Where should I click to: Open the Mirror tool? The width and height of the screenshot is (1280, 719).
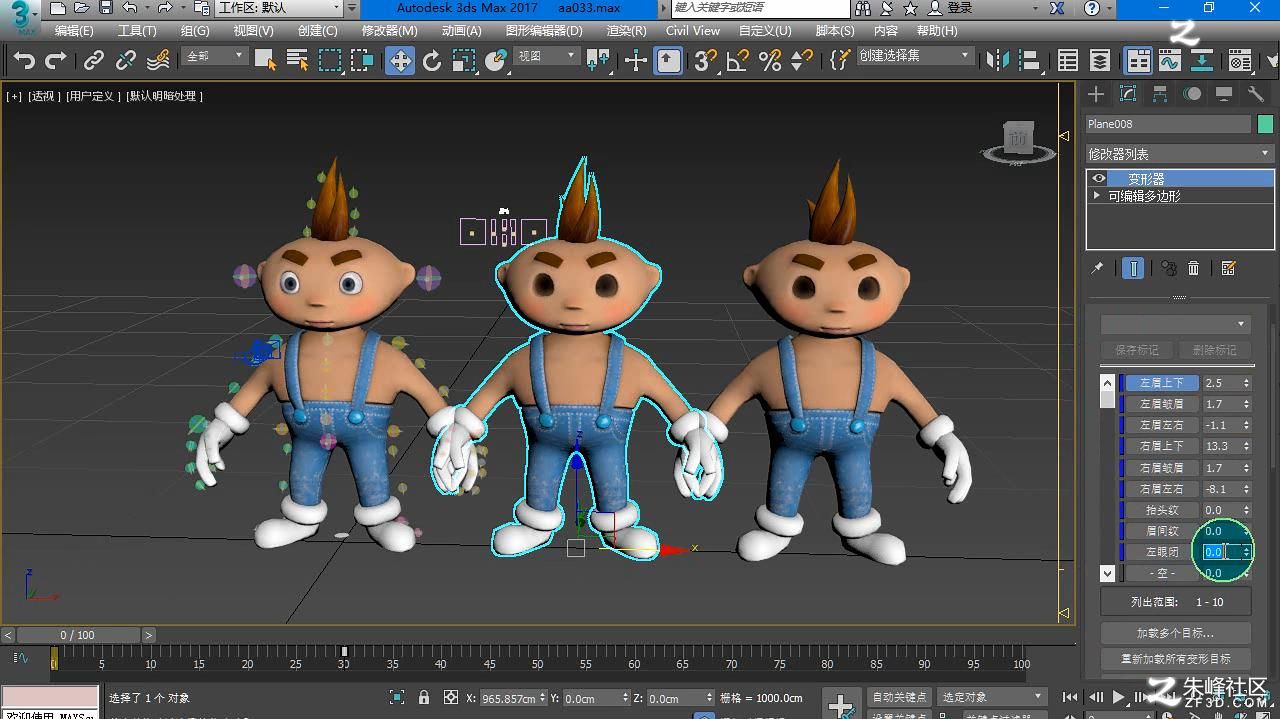[998, 61]
